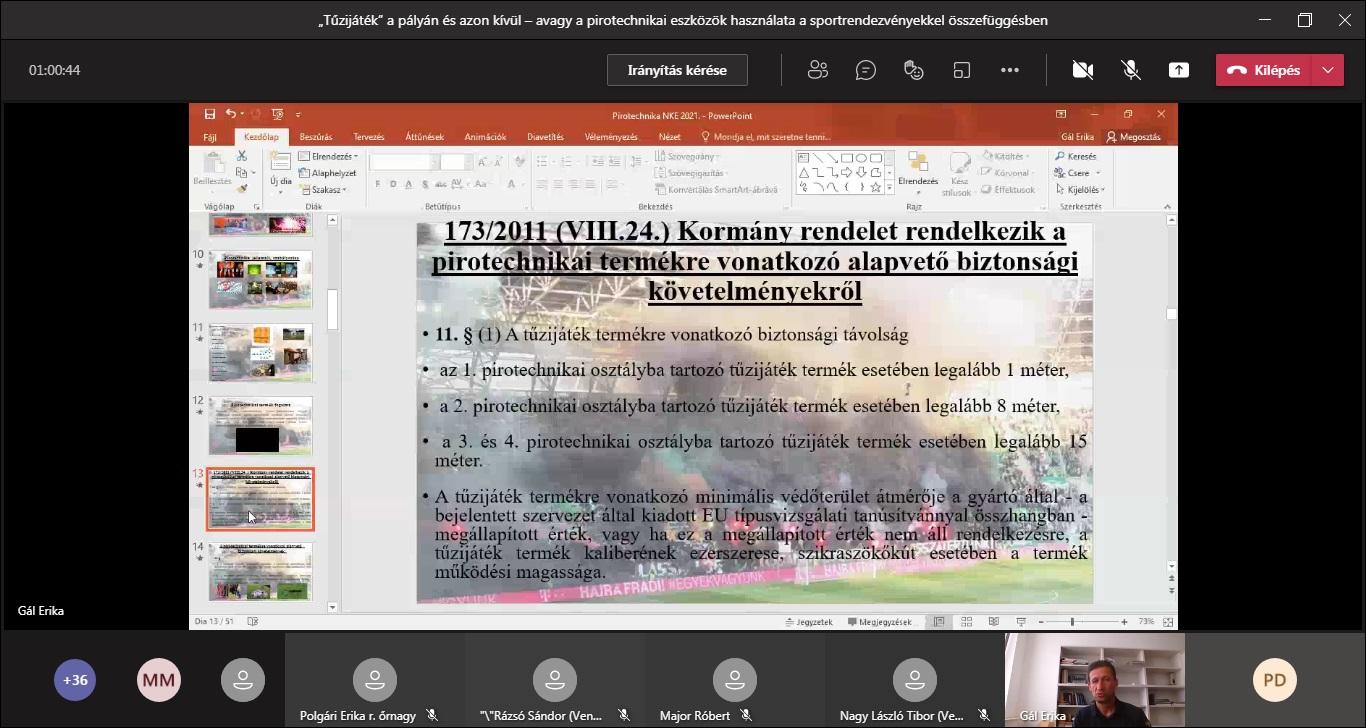The height and width of the screenshot is (728, 1366).
Task: Click the Mondja el search box
Action: click(767, 137)
